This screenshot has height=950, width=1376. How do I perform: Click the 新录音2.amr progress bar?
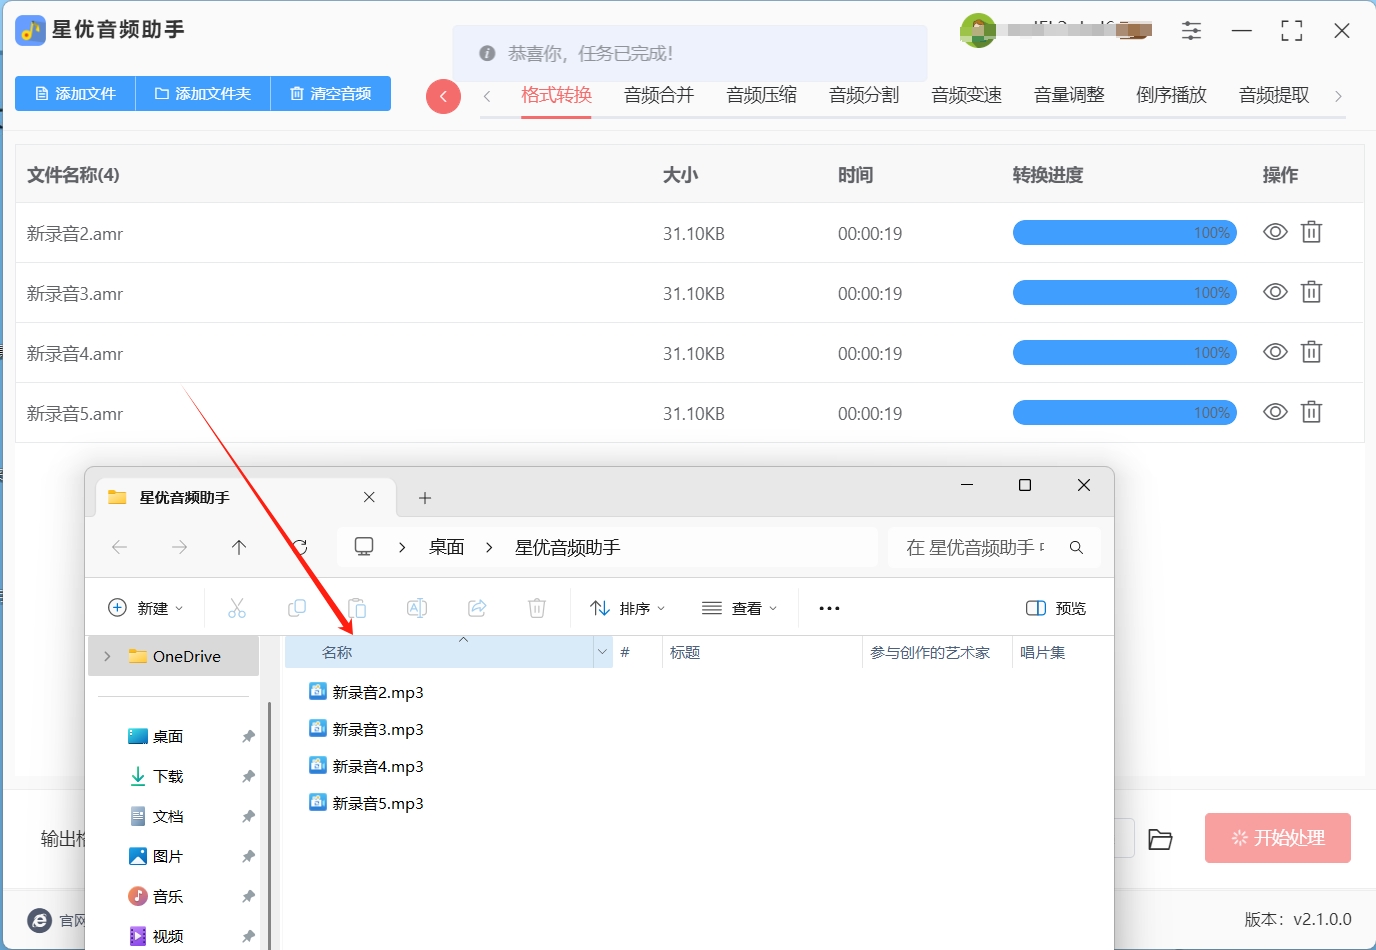click(x=1125, y=232)
